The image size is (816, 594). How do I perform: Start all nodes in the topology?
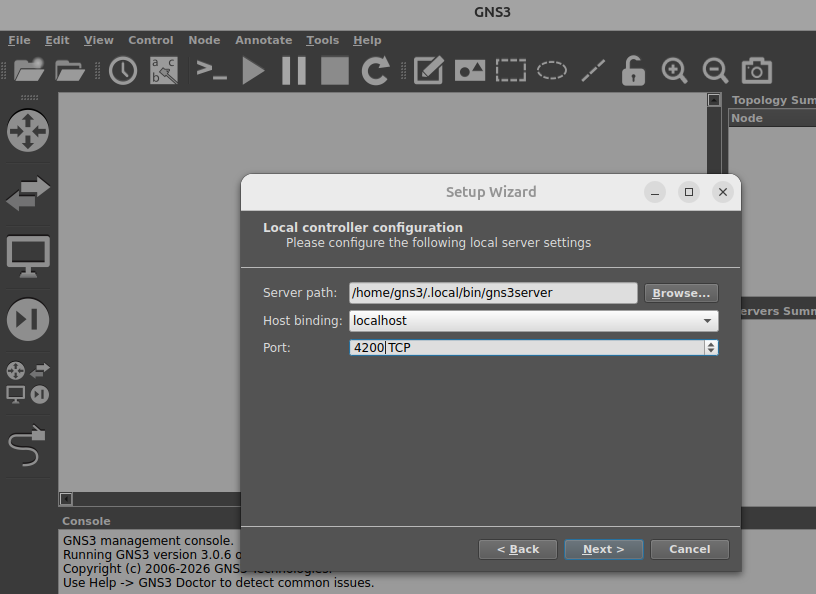pos(253,70)
